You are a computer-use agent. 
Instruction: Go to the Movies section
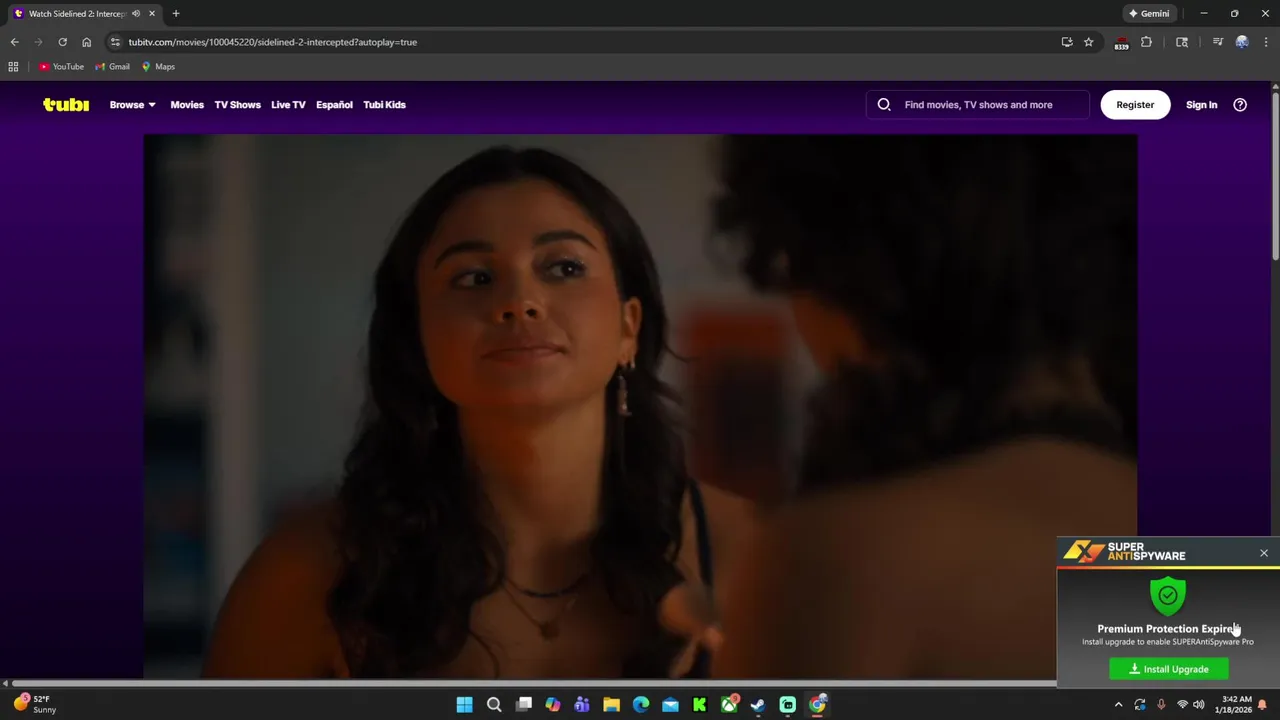tap(187, 104)
